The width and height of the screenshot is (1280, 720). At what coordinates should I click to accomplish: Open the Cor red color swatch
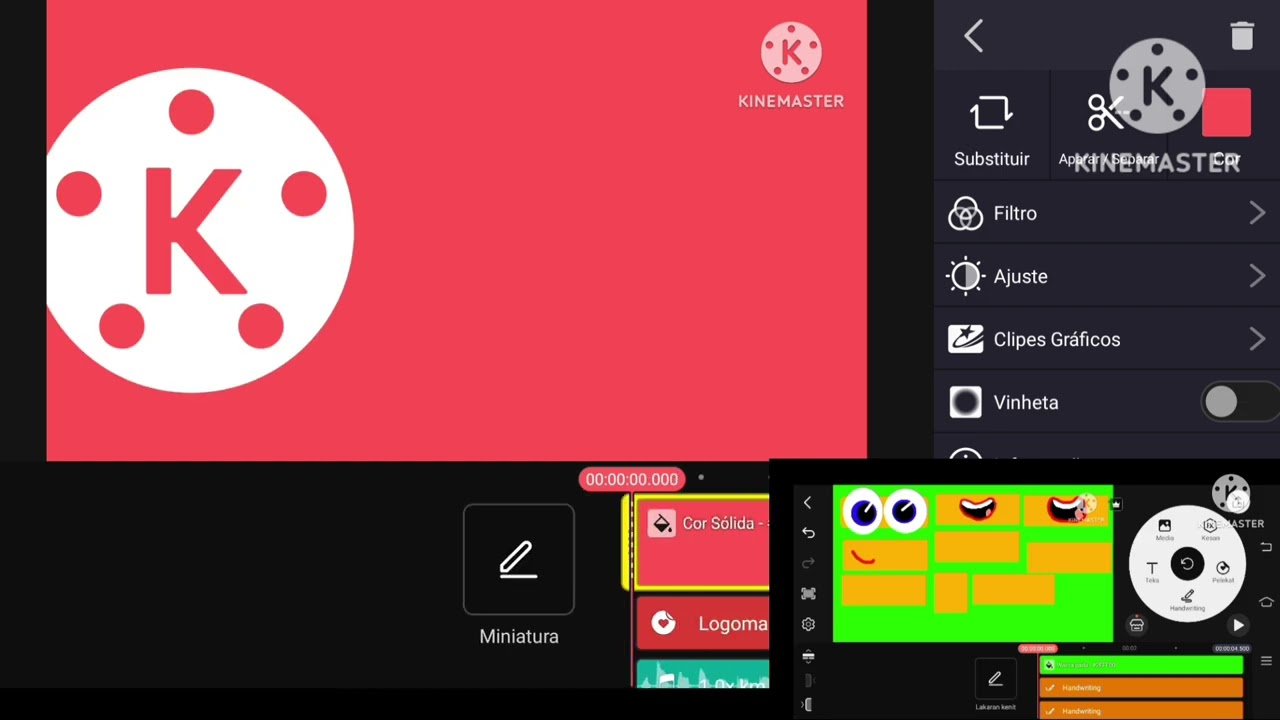pos(1226,113)
